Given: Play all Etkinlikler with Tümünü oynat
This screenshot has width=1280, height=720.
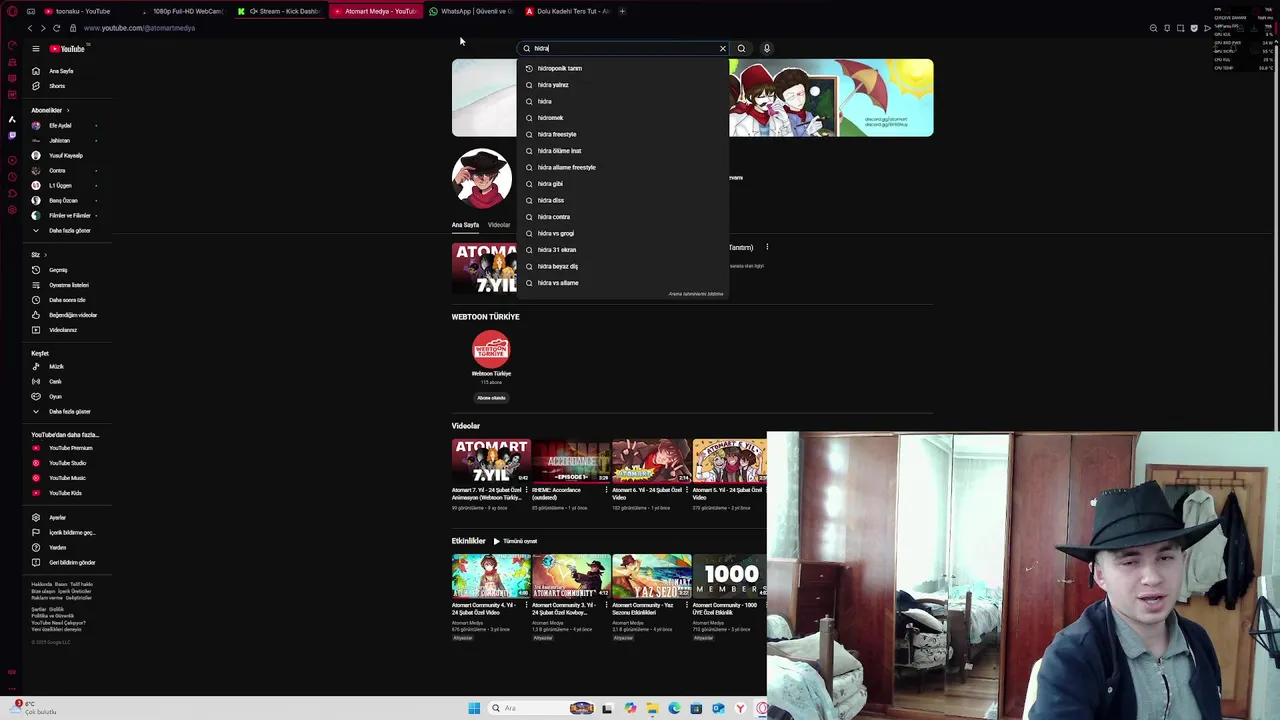Looking at the screenshot, I should pos(515,541).
